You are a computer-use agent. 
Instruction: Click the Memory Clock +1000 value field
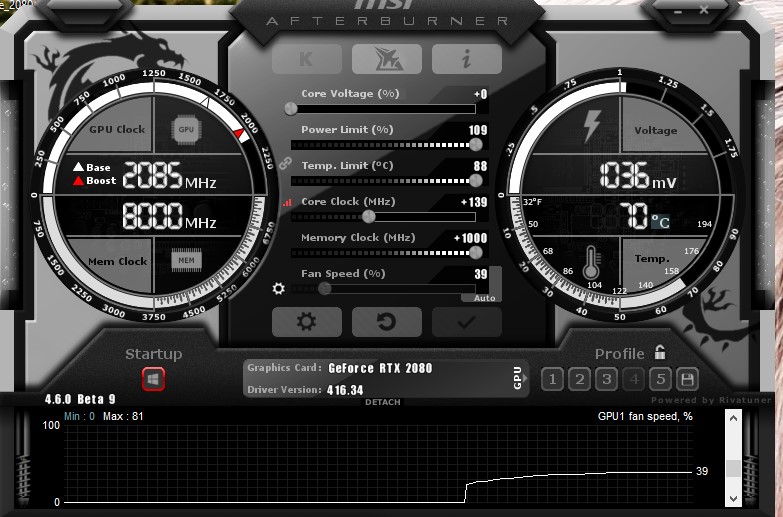pos(470,238)
